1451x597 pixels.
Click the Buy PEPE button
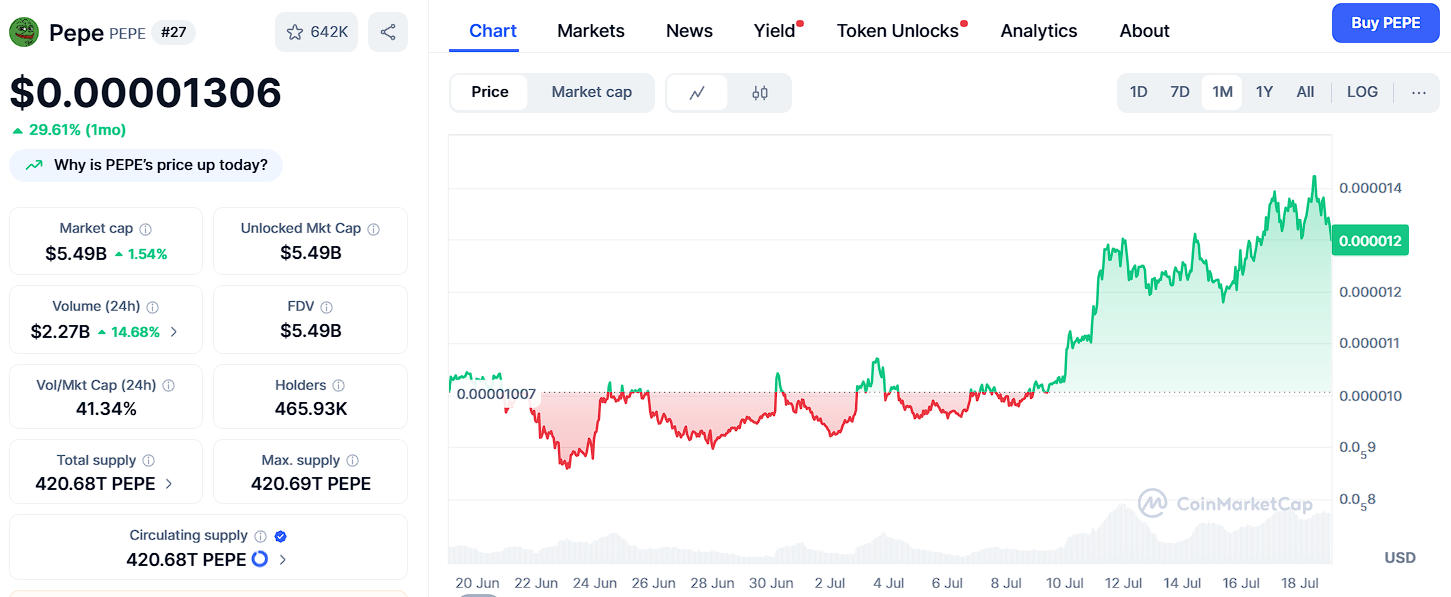[1385, 23]
